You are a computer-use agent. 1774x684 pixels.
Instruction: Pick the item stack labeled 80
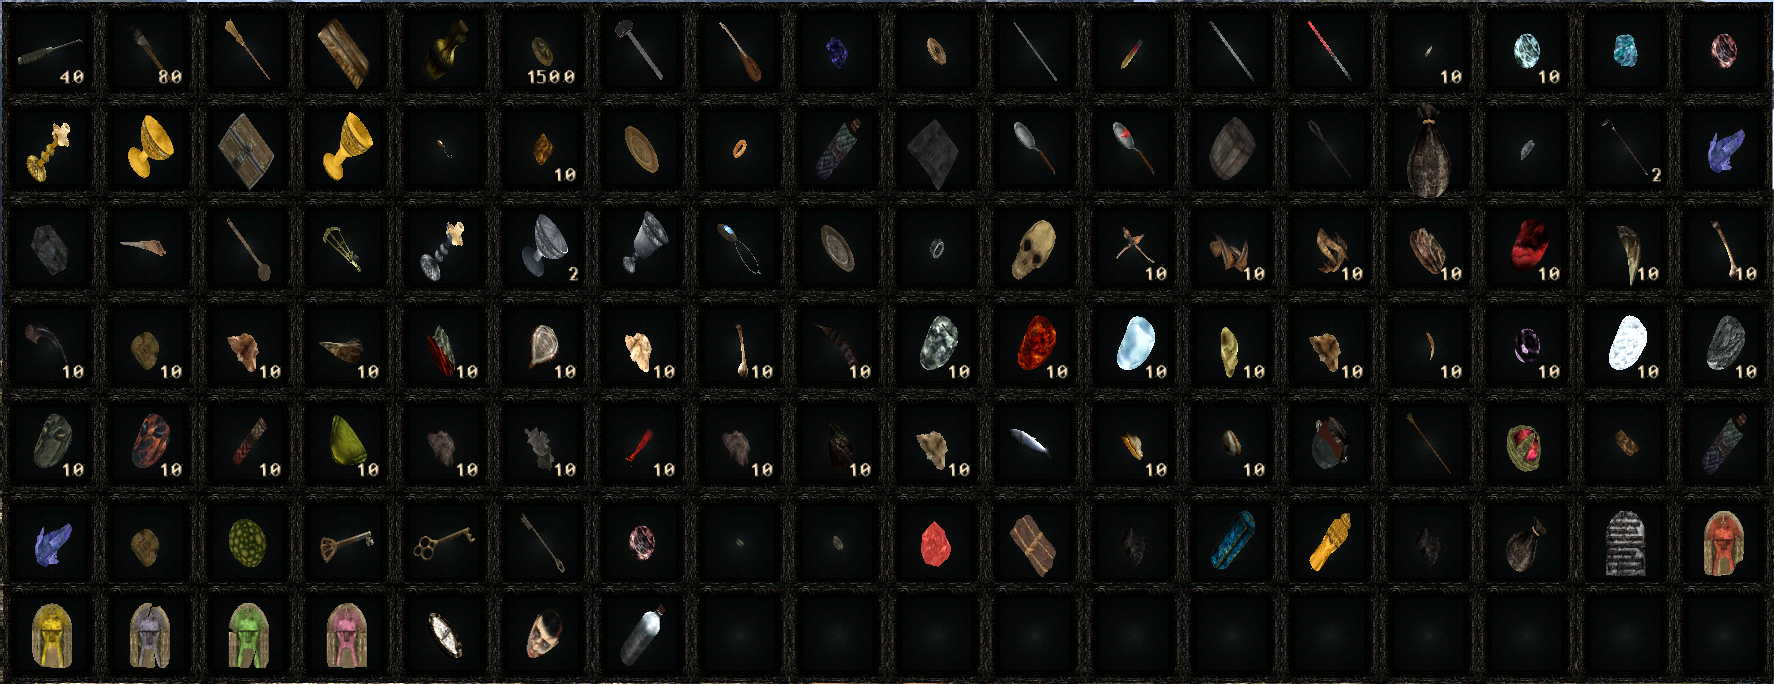click(150, 50)
